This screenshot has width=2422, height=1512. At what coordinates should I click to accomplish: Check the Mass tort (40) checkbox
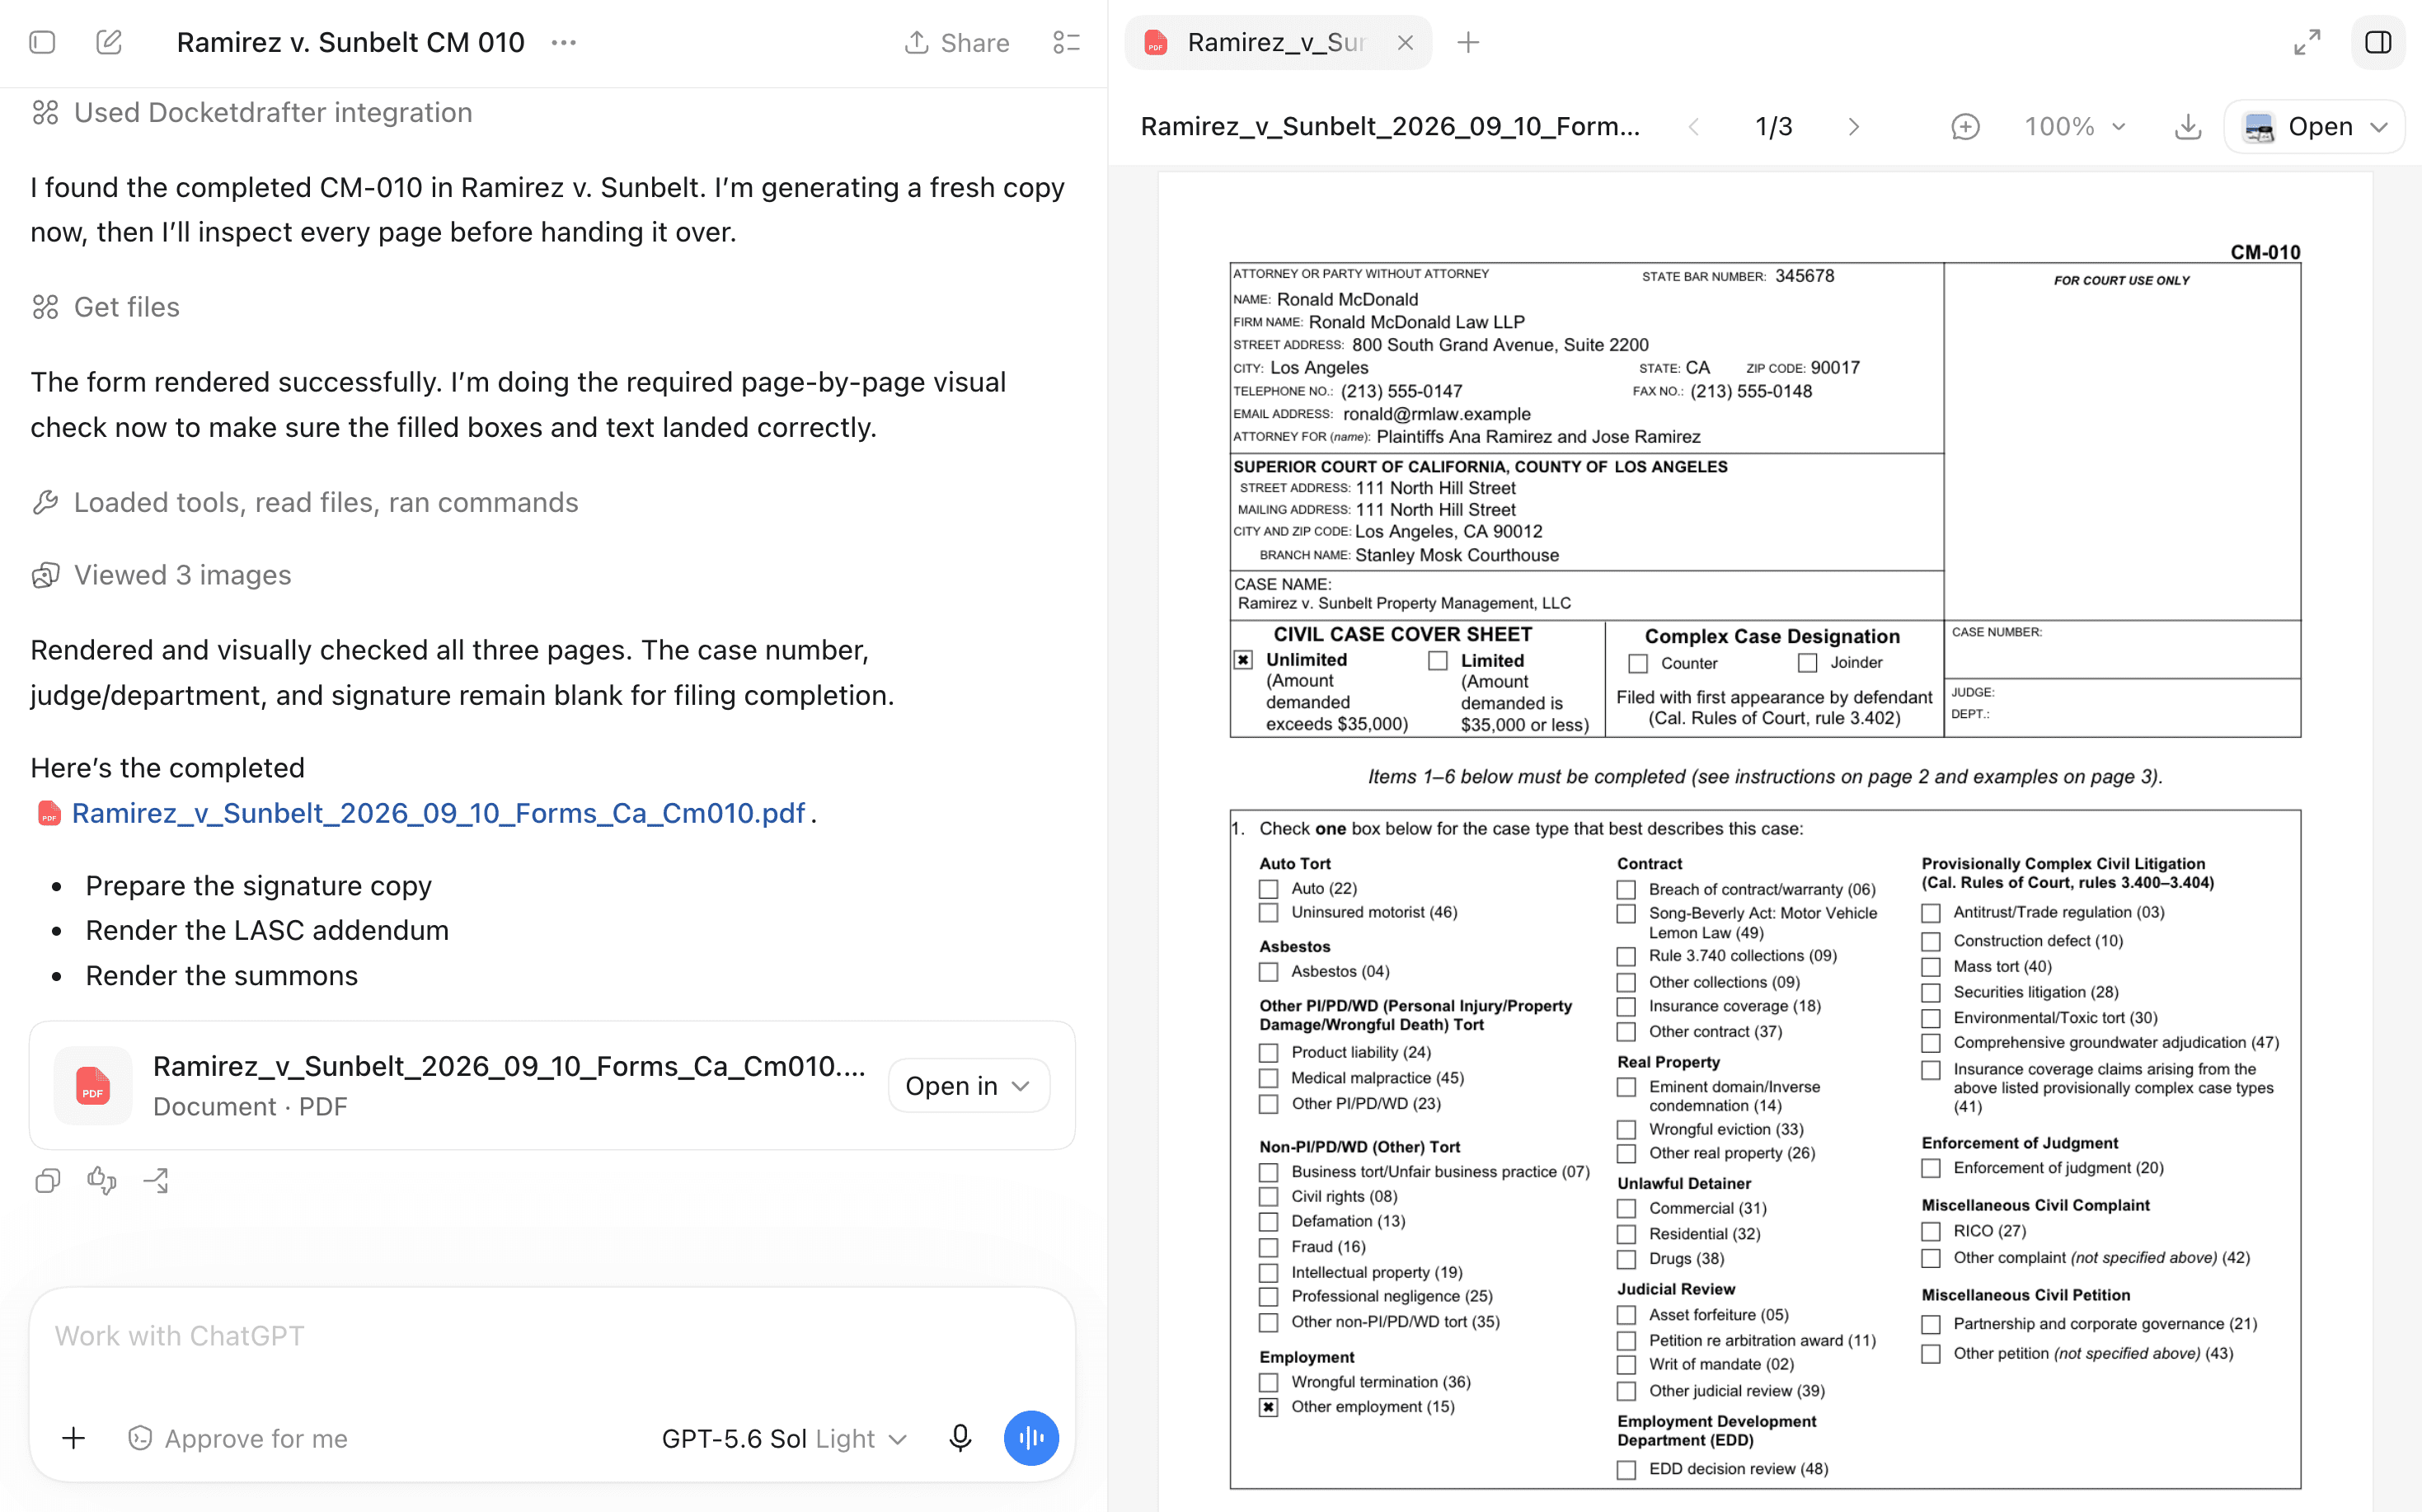1931,967
